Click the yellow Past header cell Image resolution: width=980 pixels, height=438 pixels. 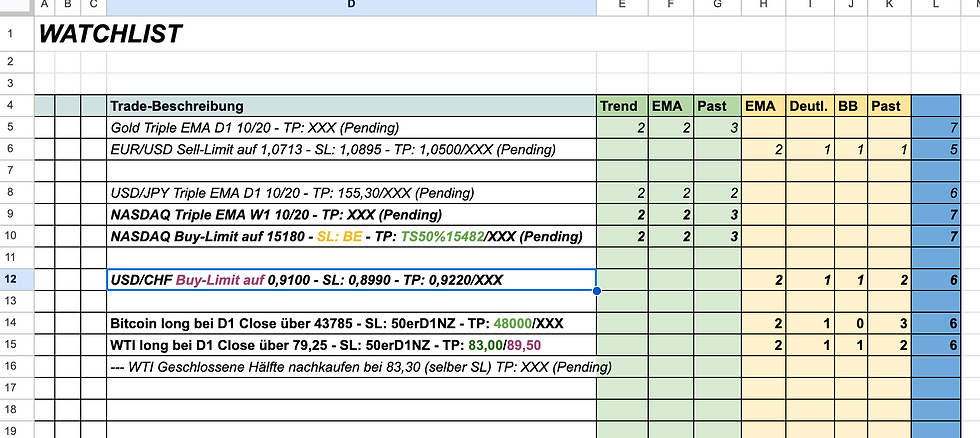click(x=889, y=106)
